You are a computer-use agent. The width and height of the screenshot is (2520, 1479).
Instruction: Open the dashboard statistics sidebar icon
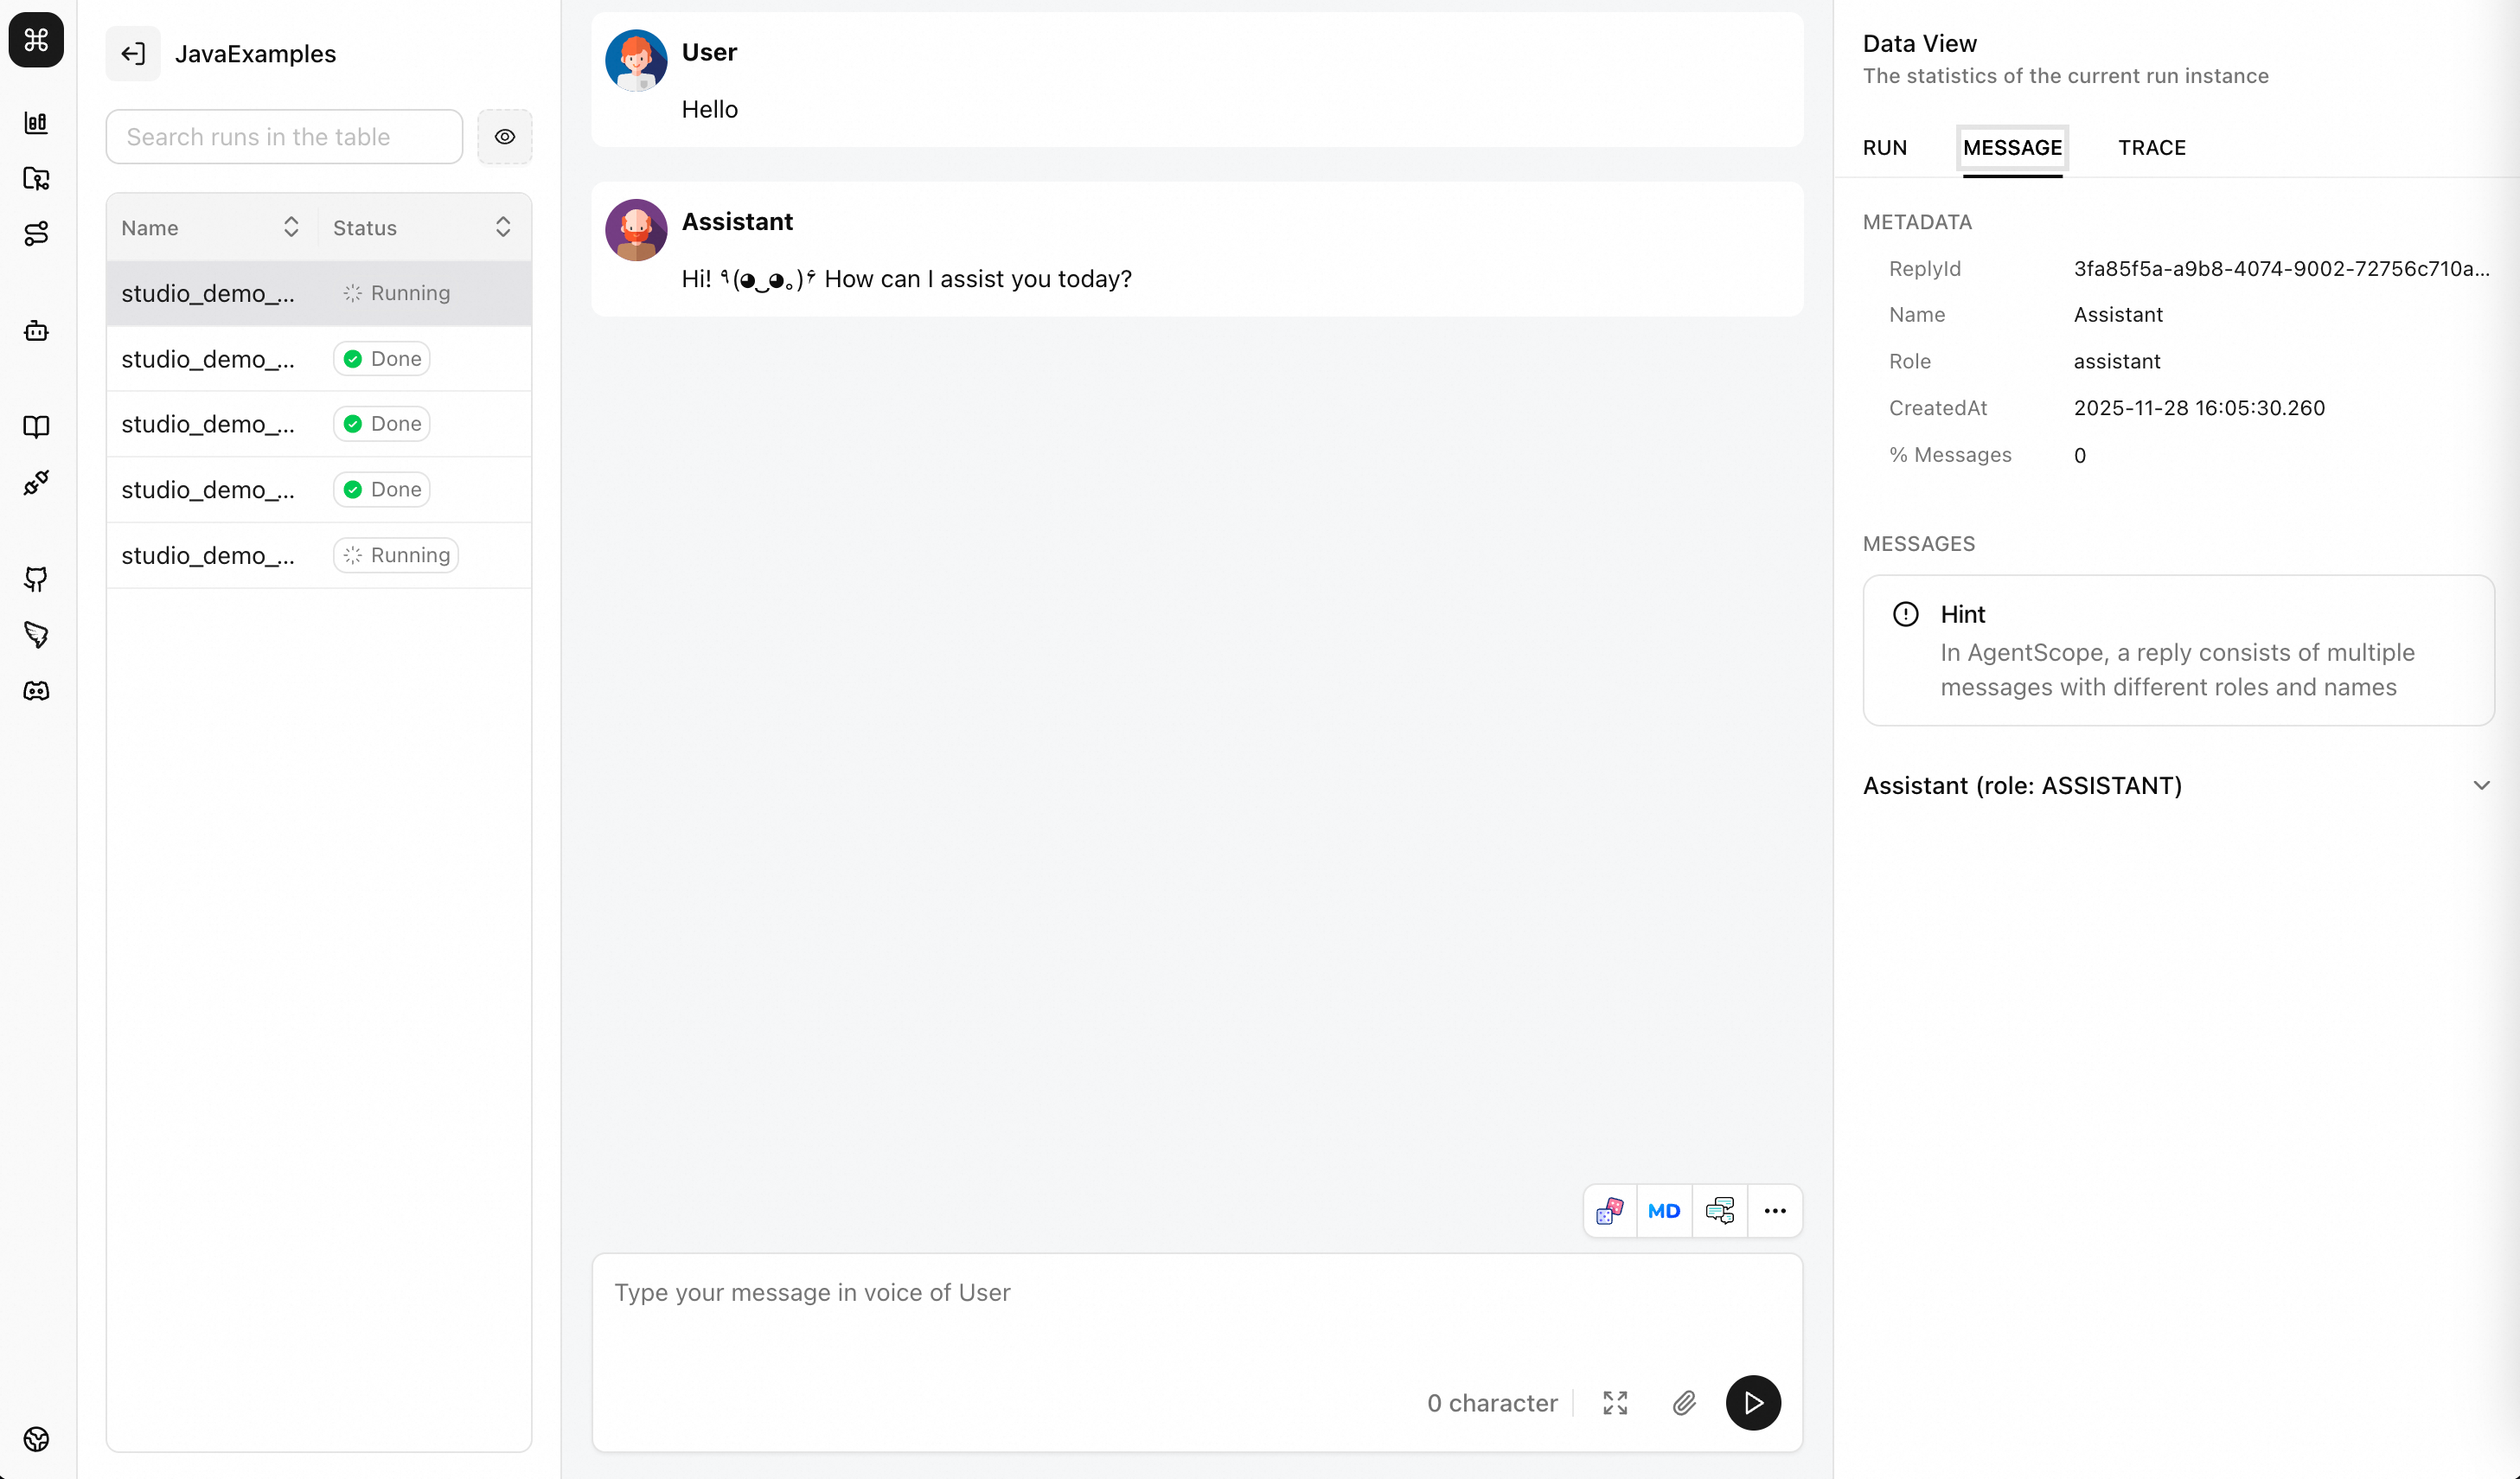click(36, 123)
